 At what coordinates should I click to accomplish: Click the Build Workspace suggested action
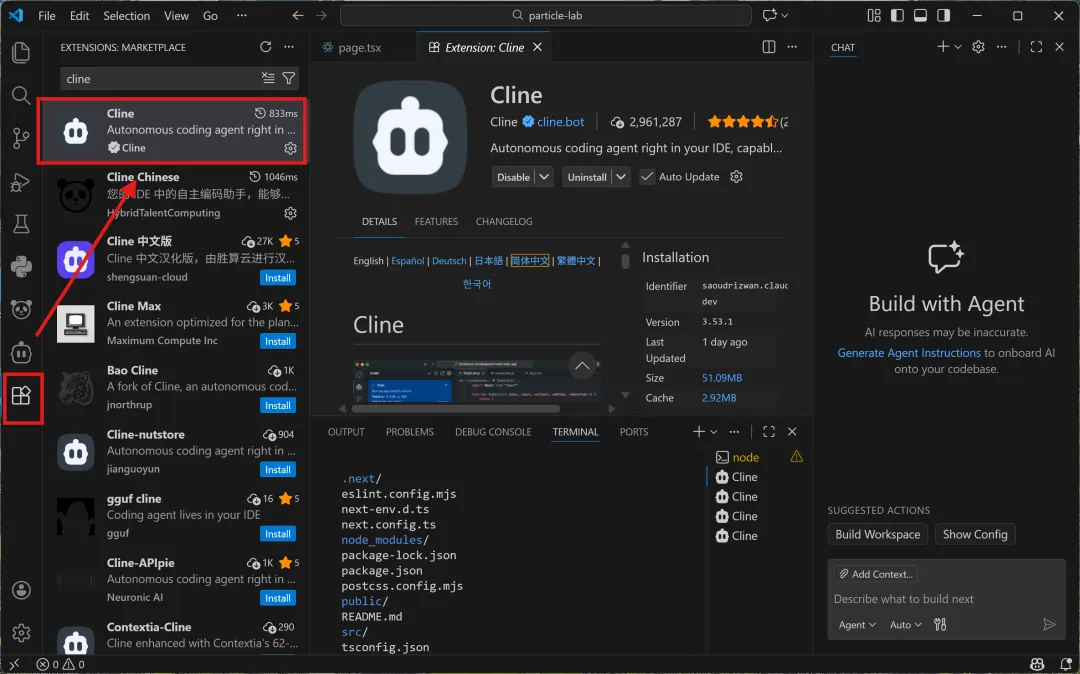[x=878, y=534]
